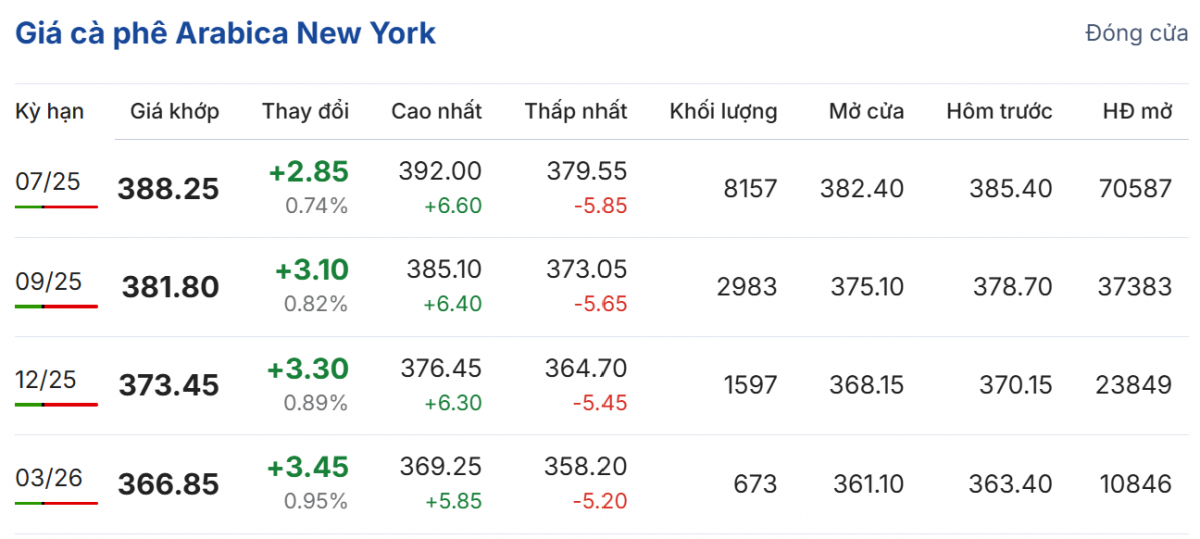This screenshot has height=539, width=1200.
Task: Click the Cao nhất column header
Action: point(436,111)
